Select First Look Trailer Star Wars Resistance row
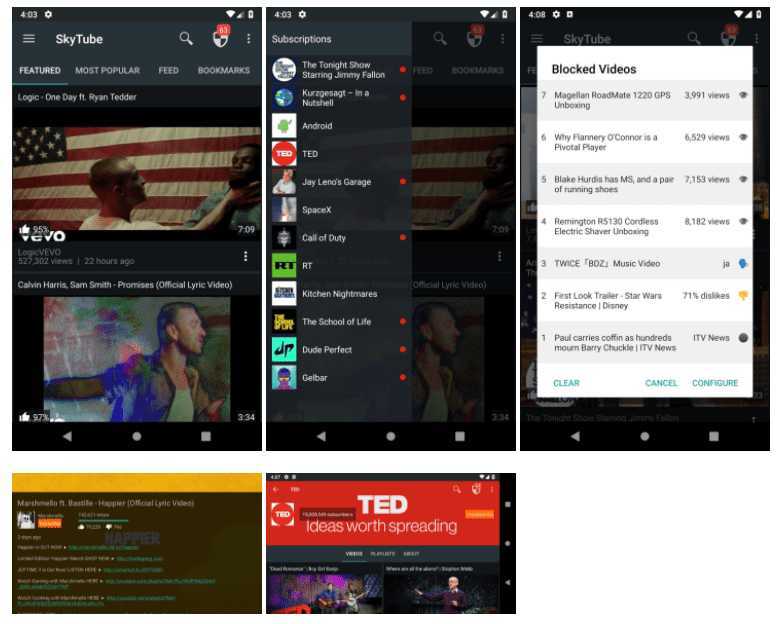This screenshot has width=782, height=624. (x=644, y=301)
